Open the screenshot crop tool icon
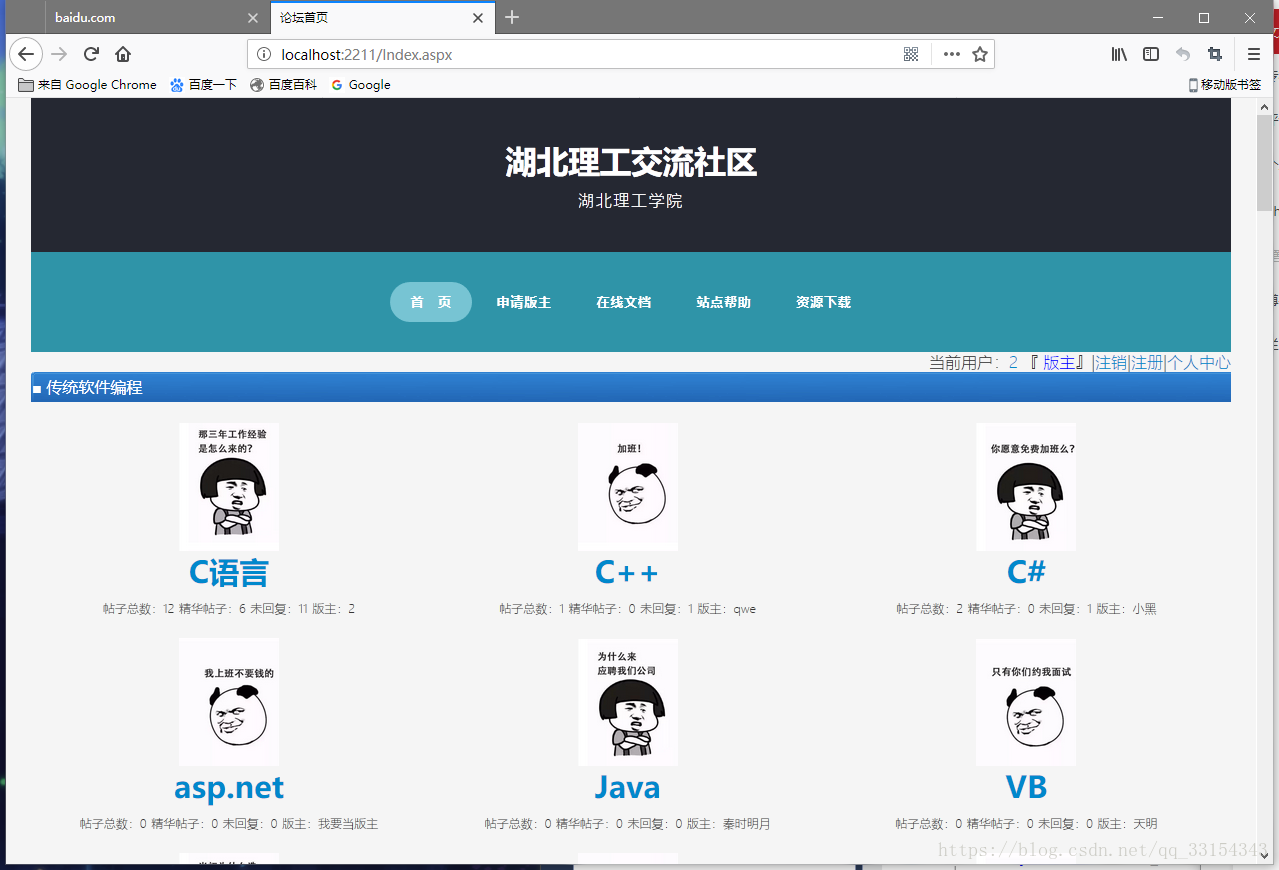Screen dimensions: 1279x870 pyautogui.click(x=1215, y=55)
